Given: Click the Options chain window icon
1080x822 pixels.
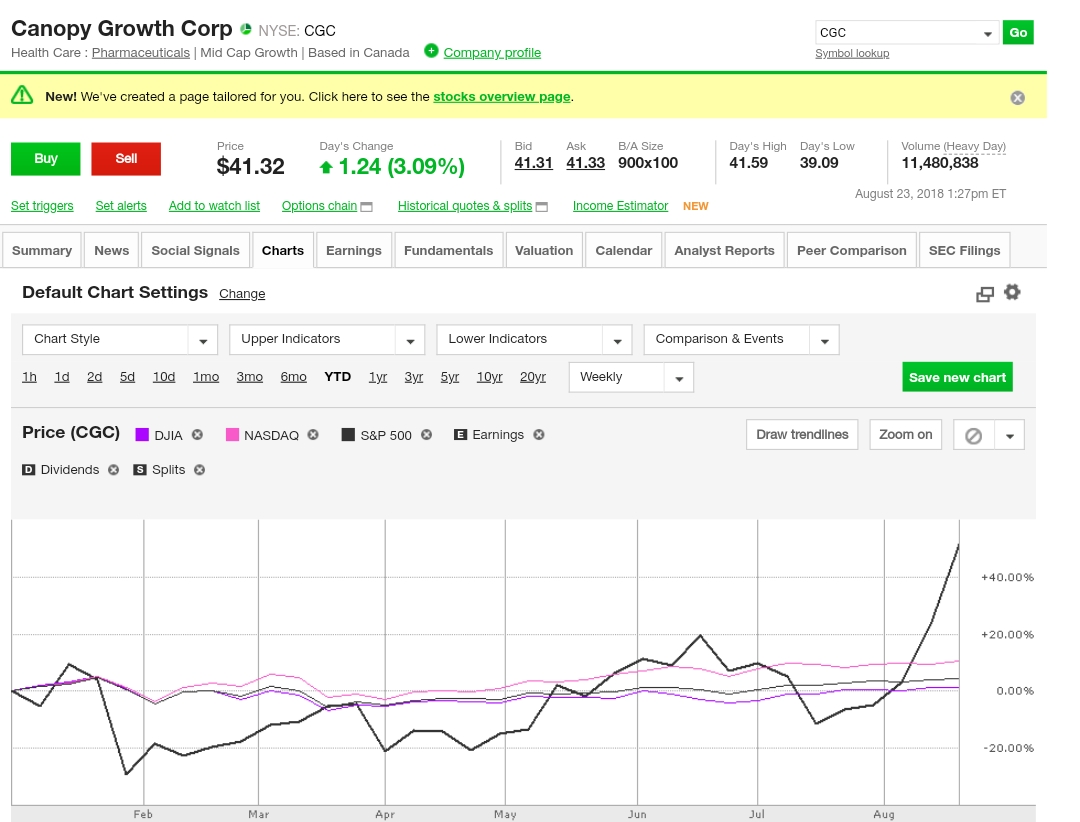Looking at the screenshot, I should 366,207.
